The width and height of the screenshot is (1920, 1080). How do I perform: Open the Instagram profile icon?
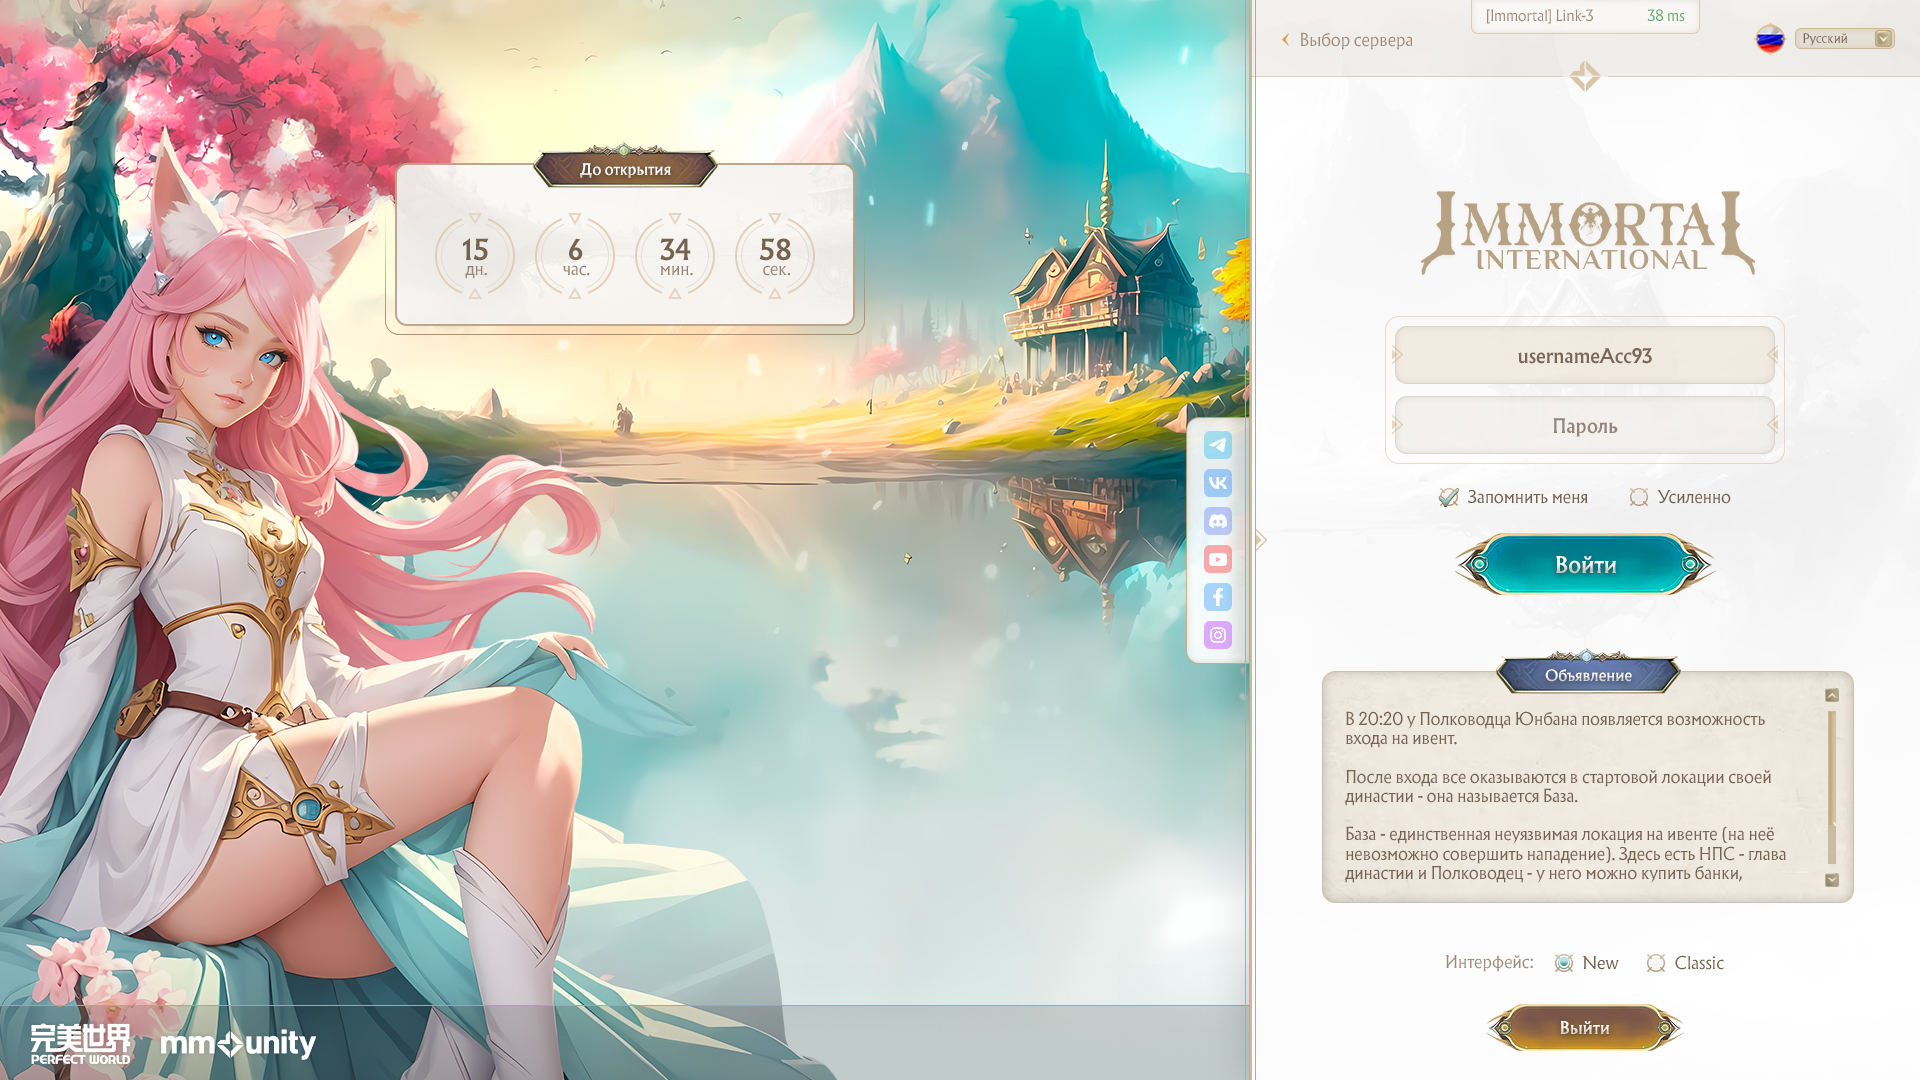click(x=1217, y=635)
